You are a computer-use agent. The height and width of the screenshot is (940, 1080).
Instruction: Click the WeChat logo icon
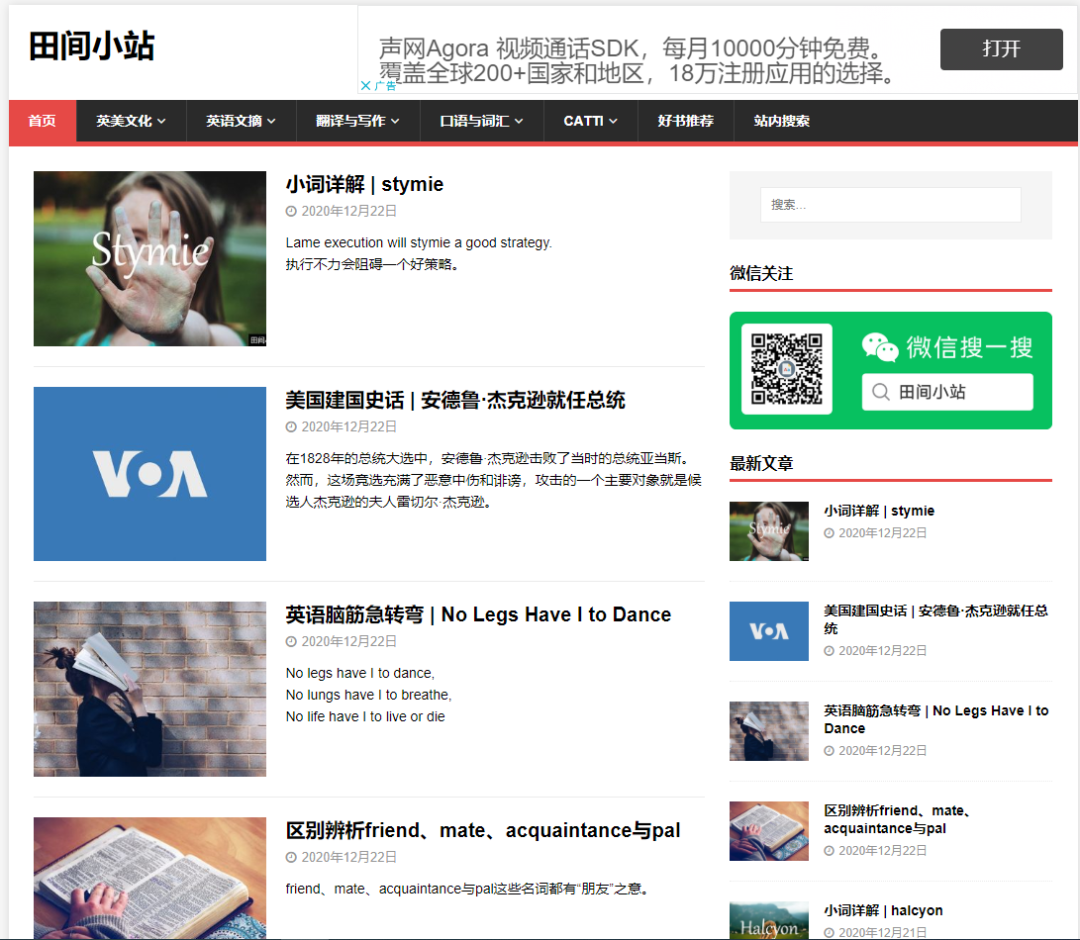point(880,347)
